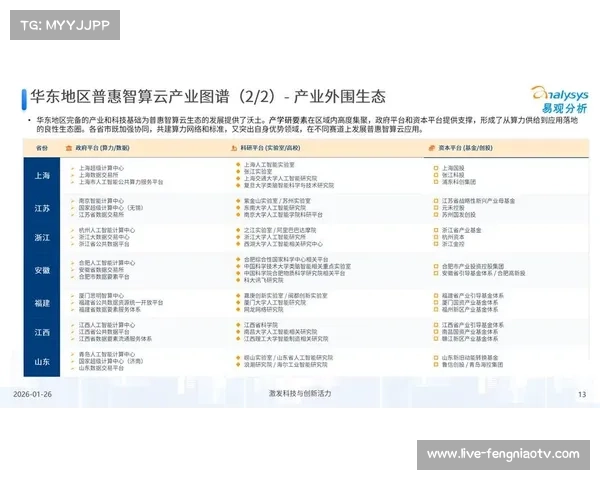Click the entry 江西省科学院
600x480 pixels.
click(261, 325)
